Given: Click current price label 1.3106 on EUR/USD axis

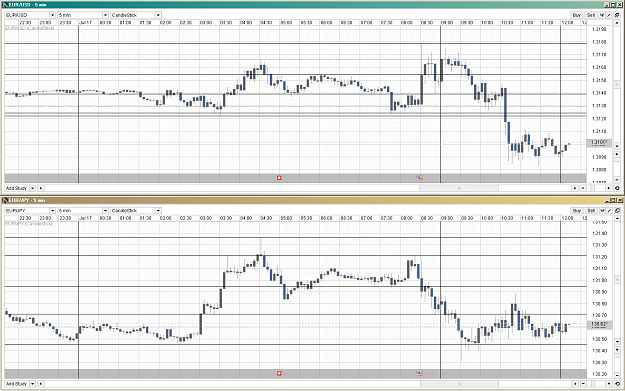Looking at the screenshot, I should [x=599, y=143].
